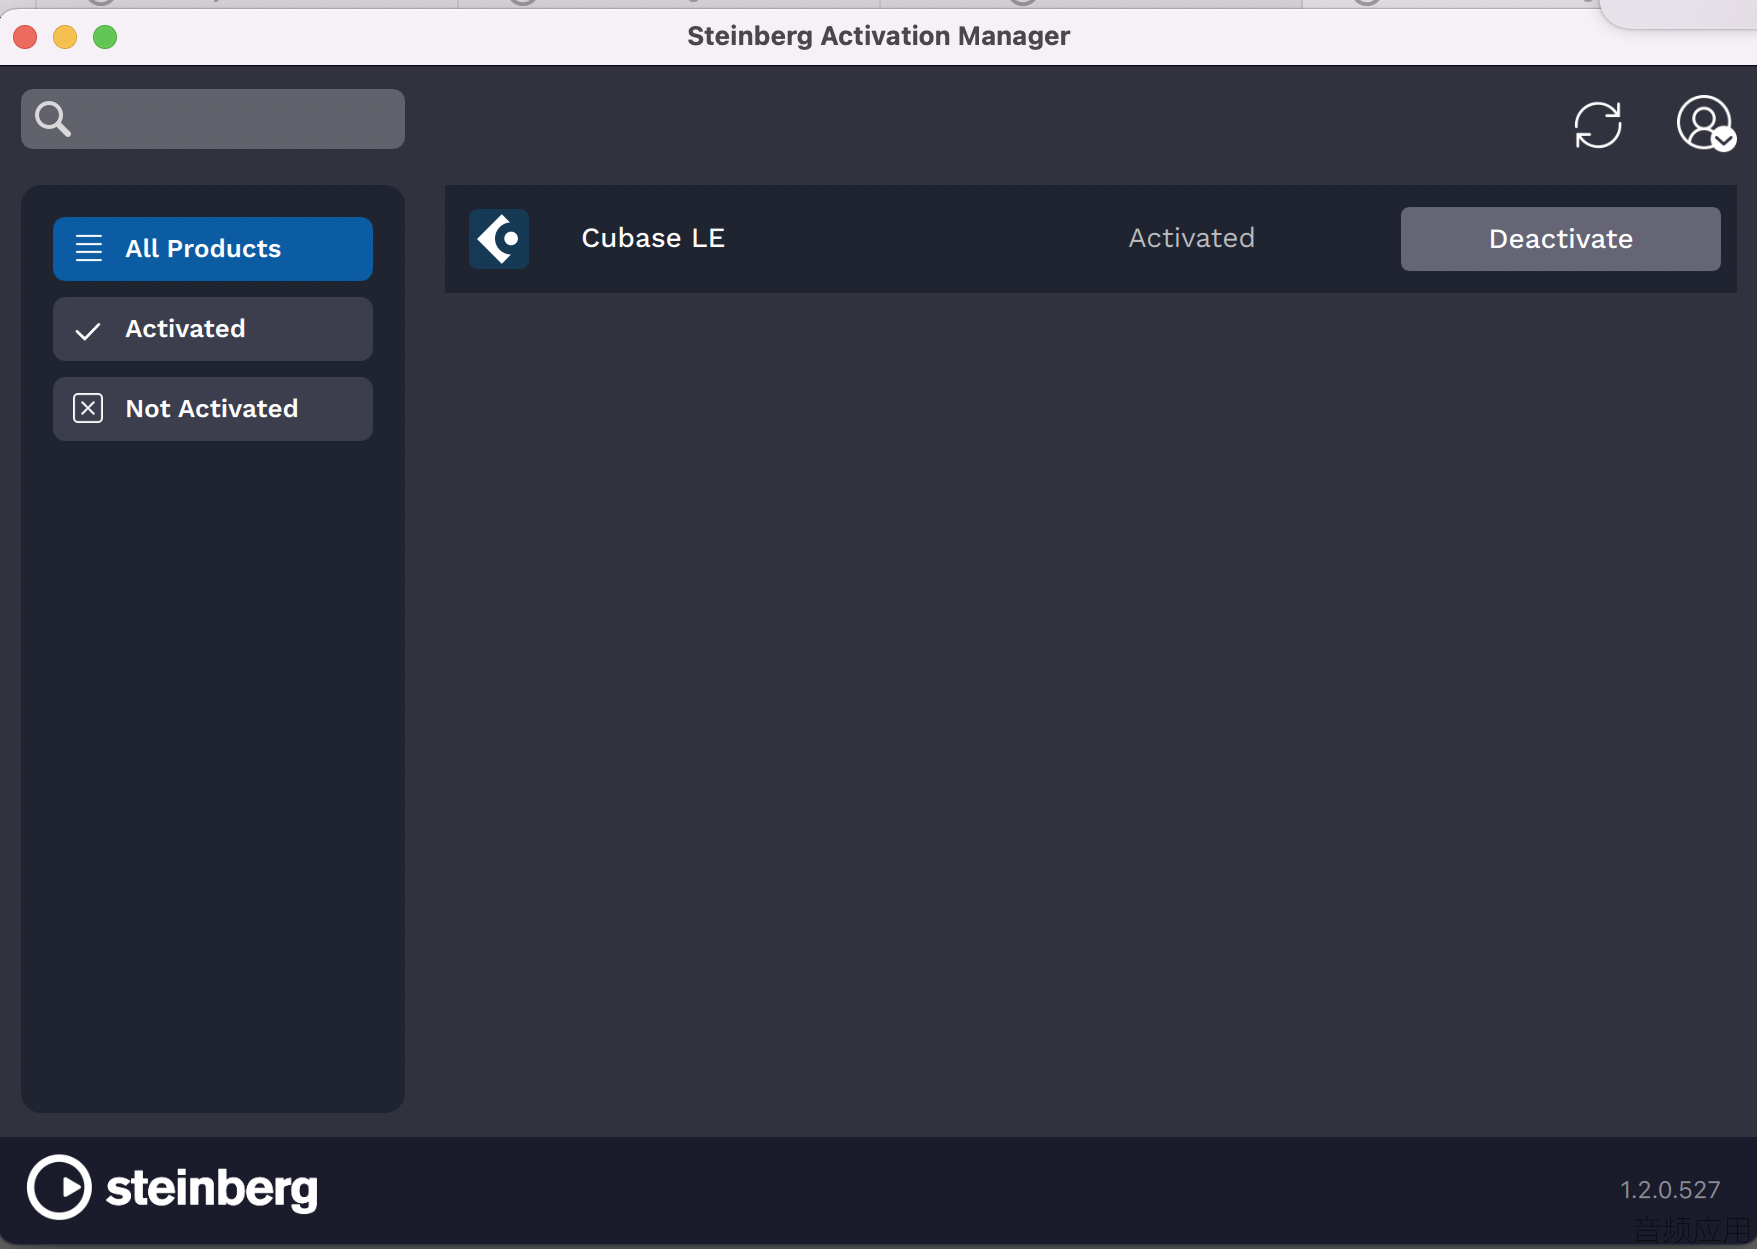Focus the product search field

coord(213,119)
